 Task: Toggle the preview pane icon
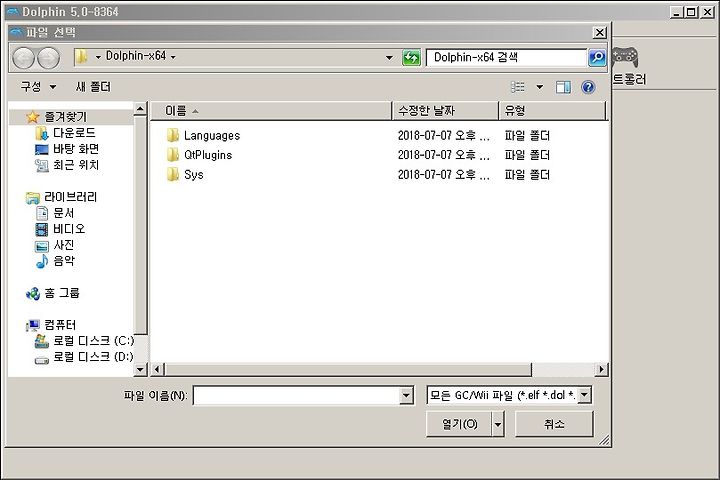point(563,87)
